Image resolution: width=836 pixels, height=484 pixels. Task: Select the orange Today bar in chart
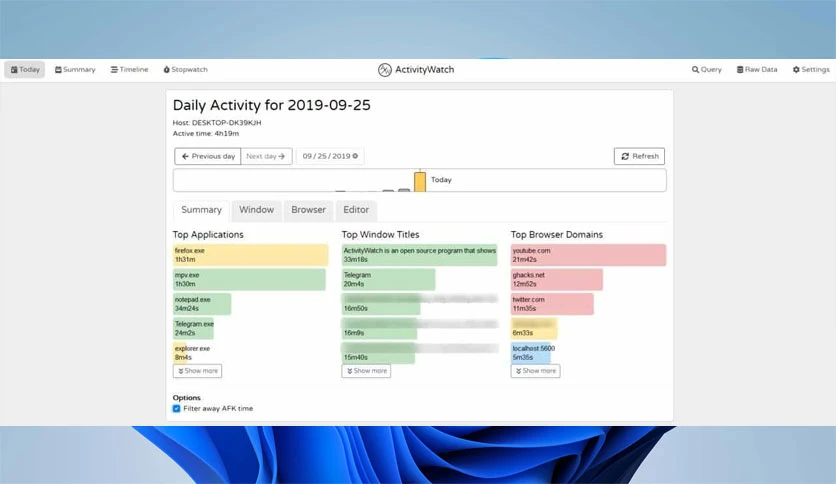point(420,181)
